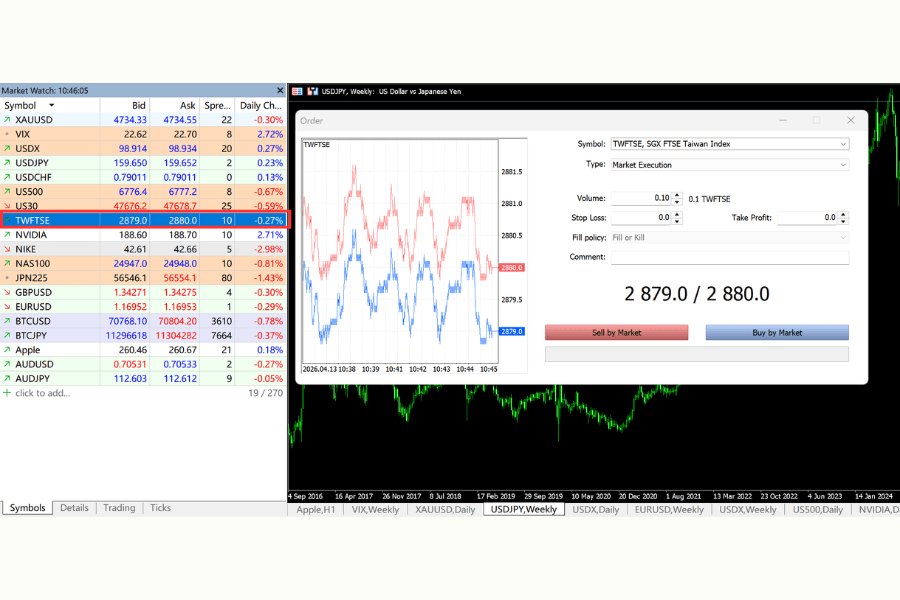Click the Sell by Market button
900x600 pixels.
(x=616, y=332)
